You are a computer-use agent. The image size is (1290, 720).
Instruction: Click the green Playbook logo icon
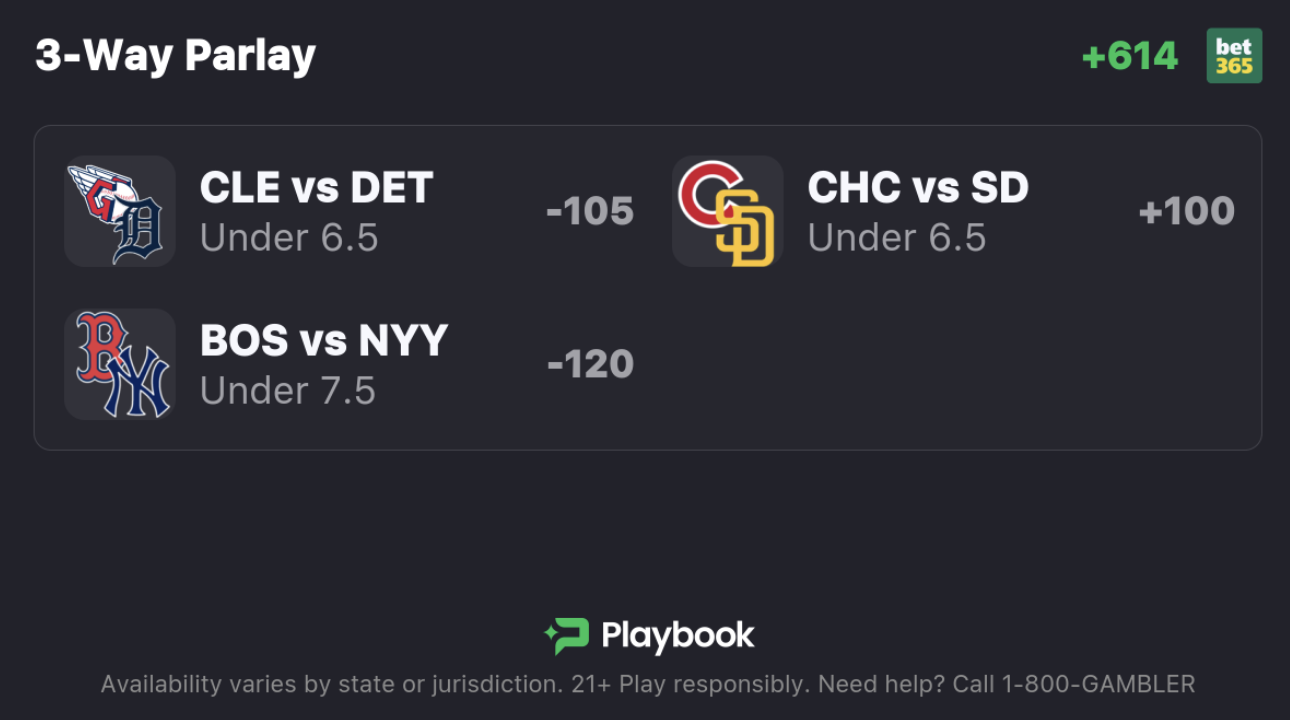[x=567, y=636]
